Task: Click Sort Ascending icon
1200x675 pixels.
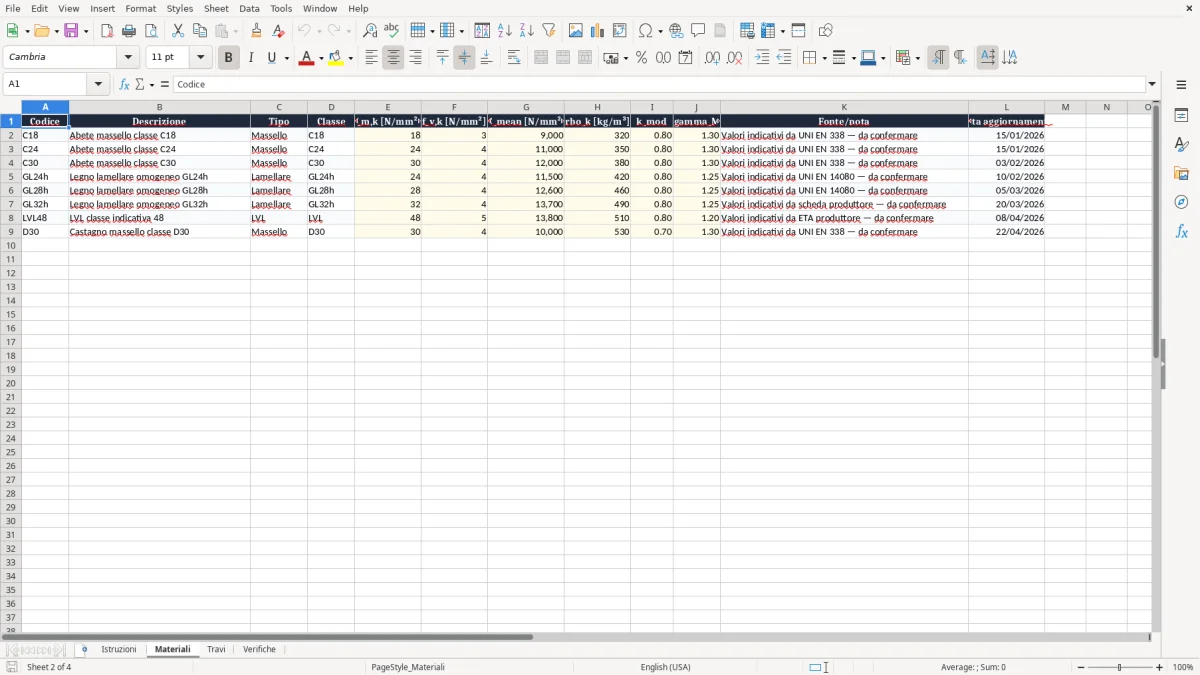Action: click(x=504, y=31)
